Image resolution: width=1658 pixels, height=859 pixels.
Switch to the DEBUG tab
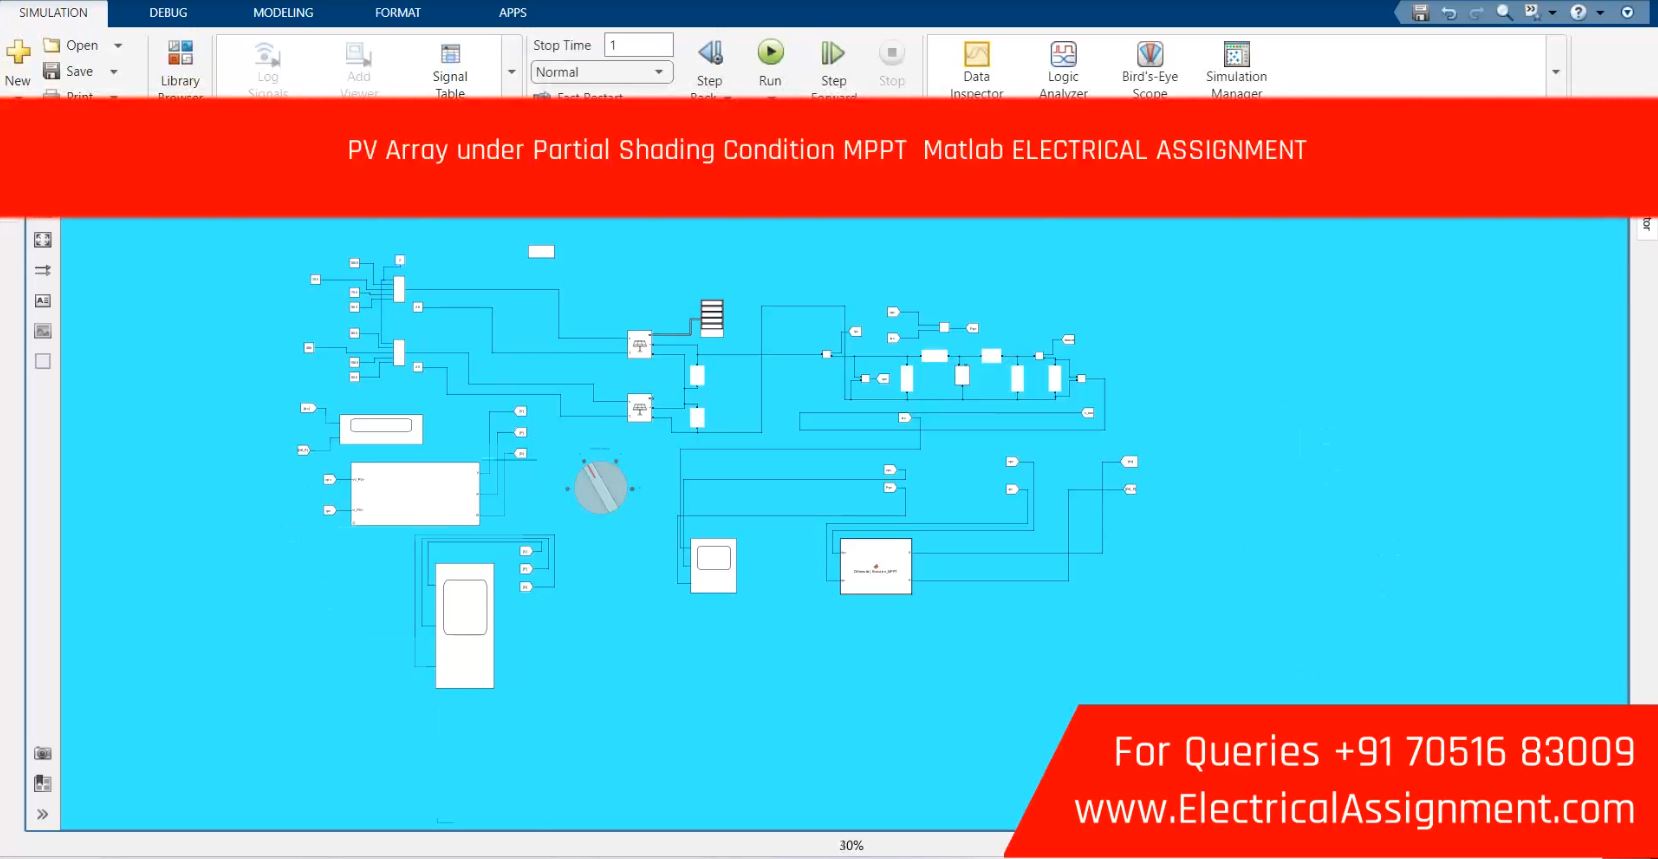coord(168,13)
